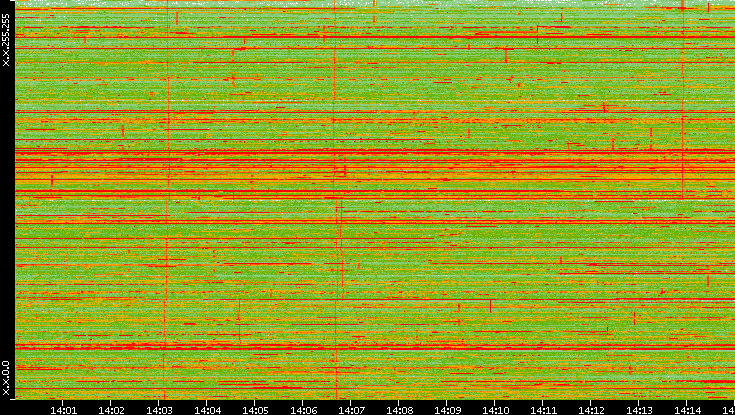Select the 14:10 time axis label
Viewport: 735px width, 415px height.
(495, 410)
